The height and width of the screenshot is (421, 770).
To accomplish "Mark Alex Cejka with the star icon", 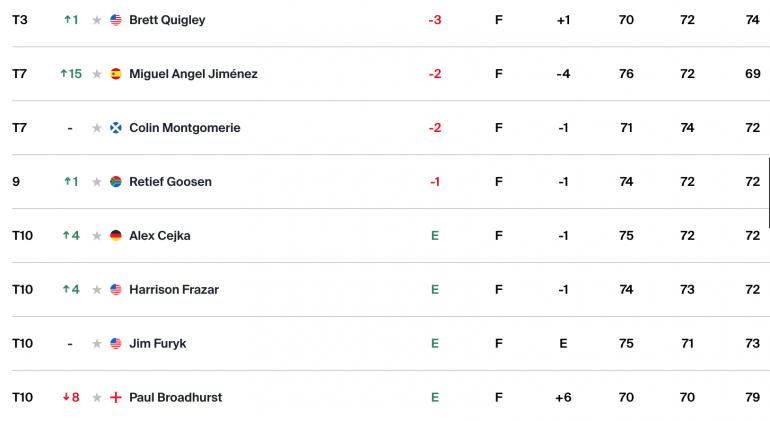I will pos(97,236).
